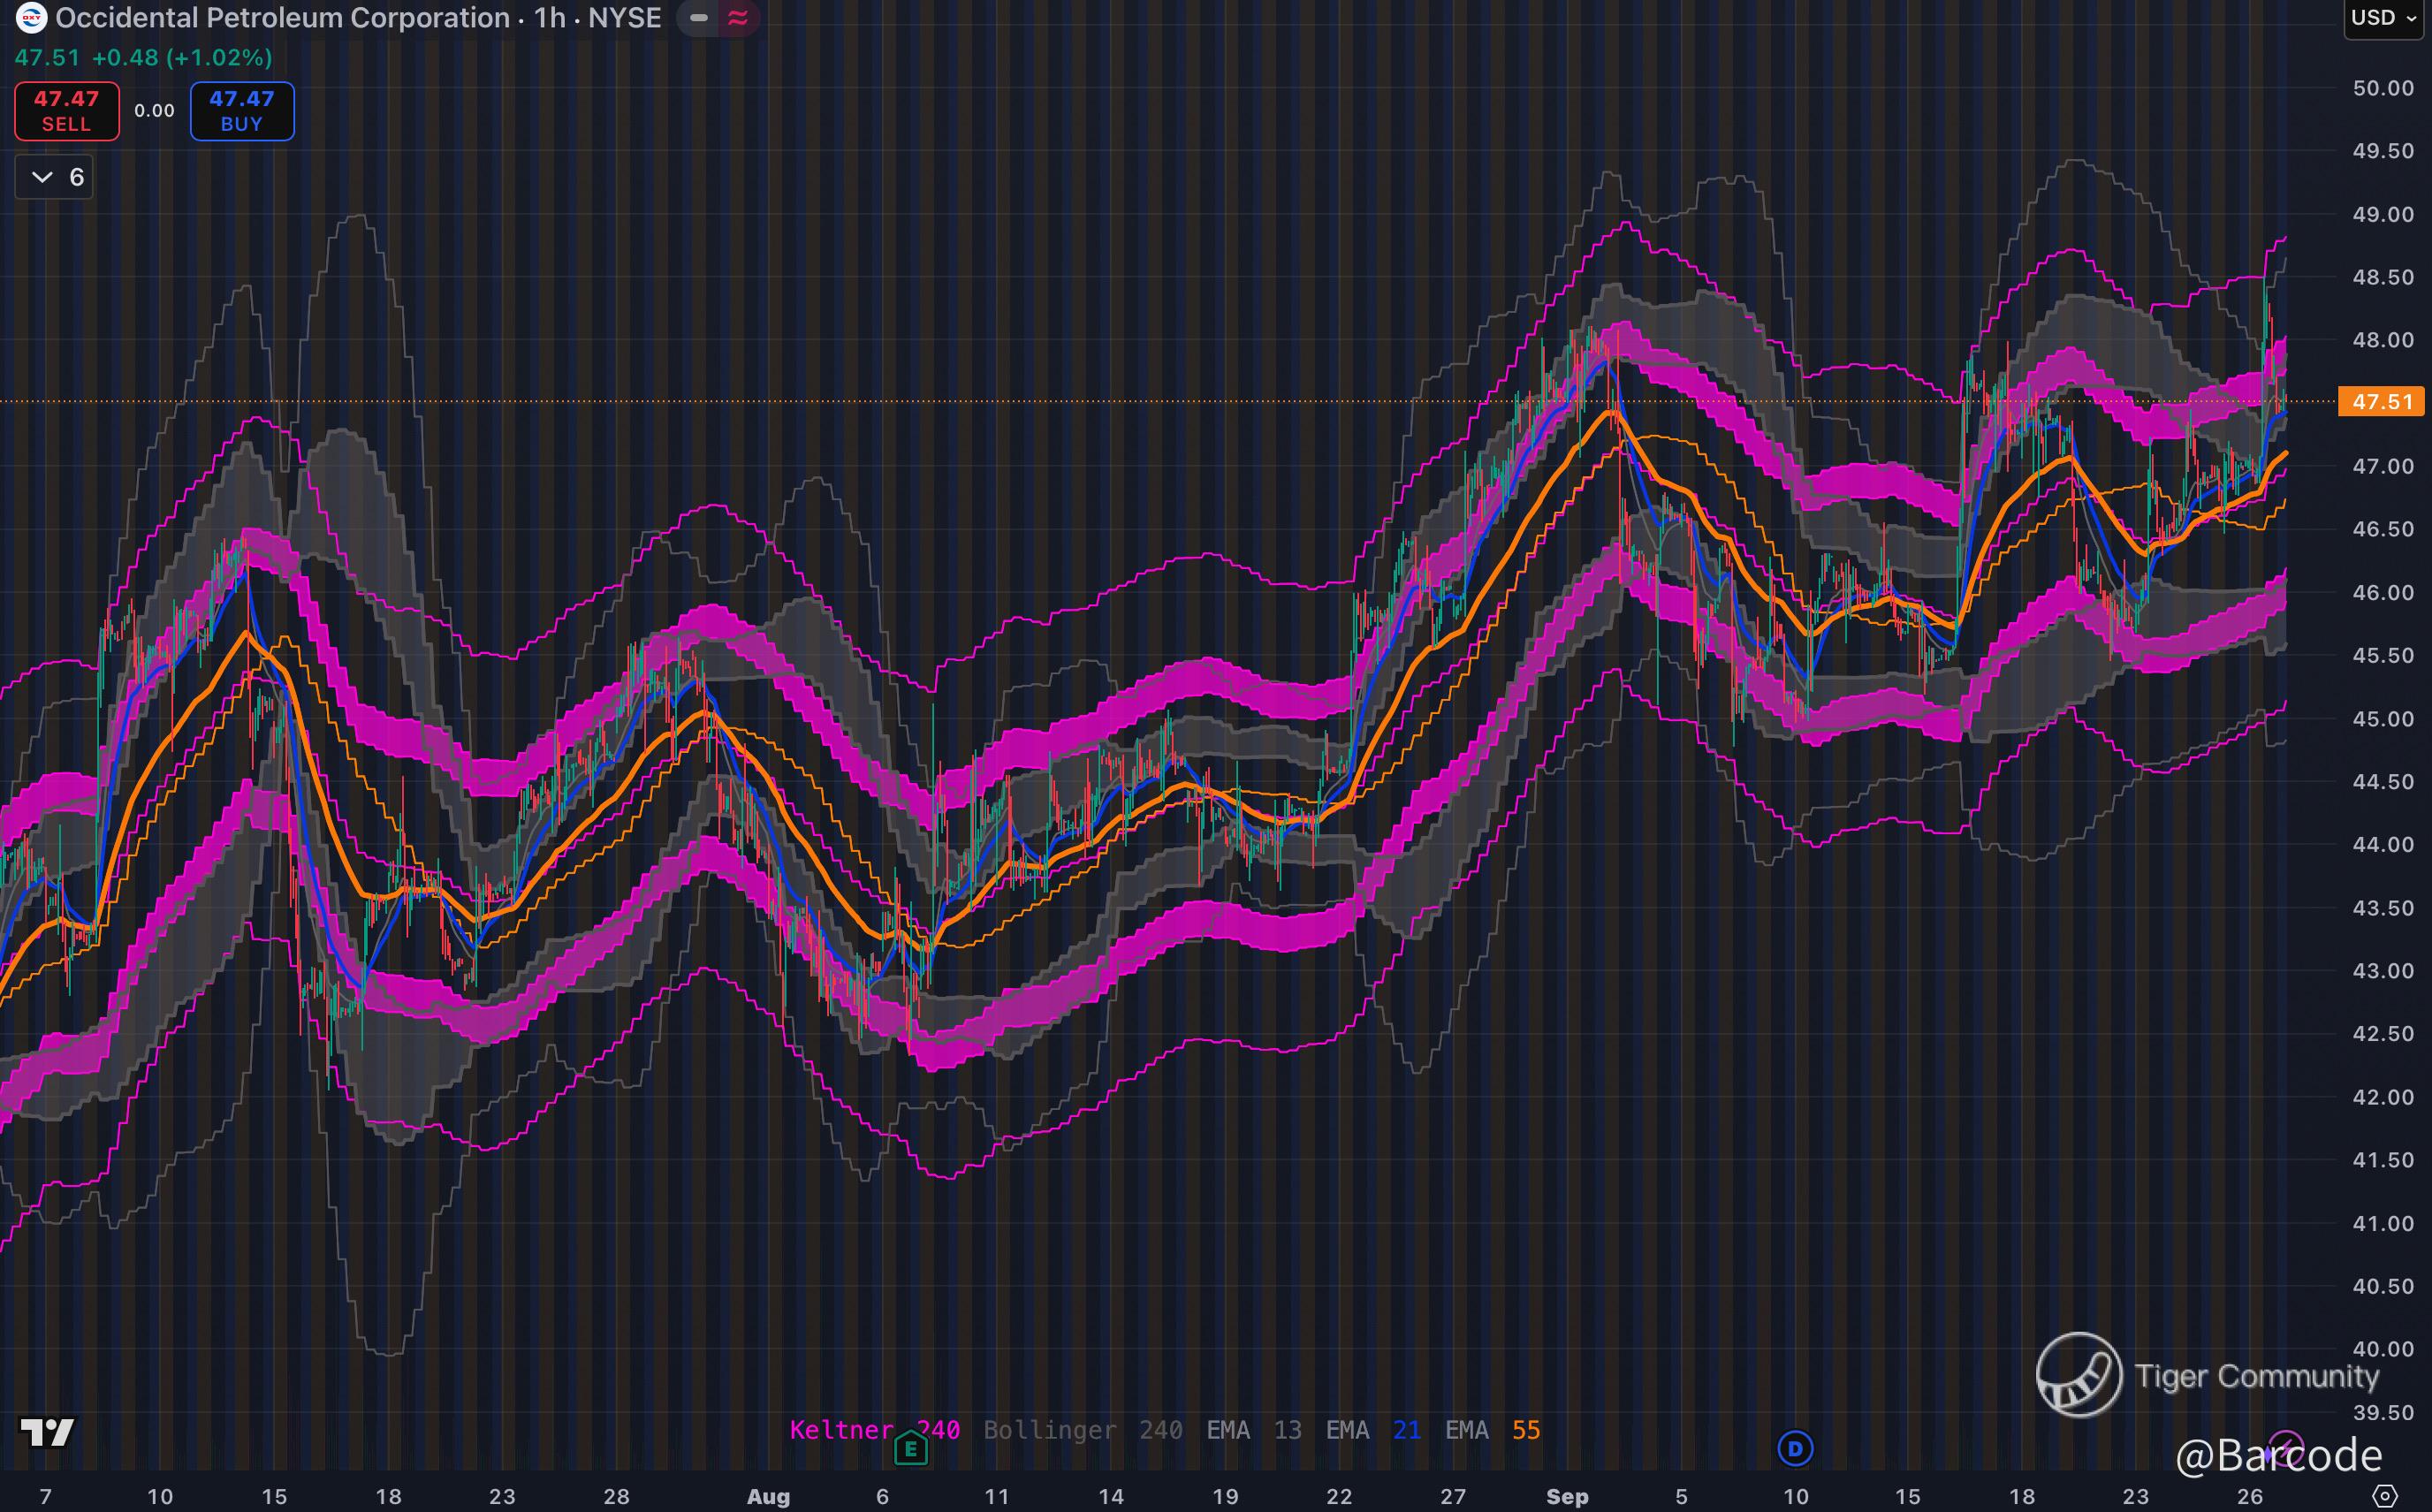Click the gray dash market-status icon

(x=699, y=18)
